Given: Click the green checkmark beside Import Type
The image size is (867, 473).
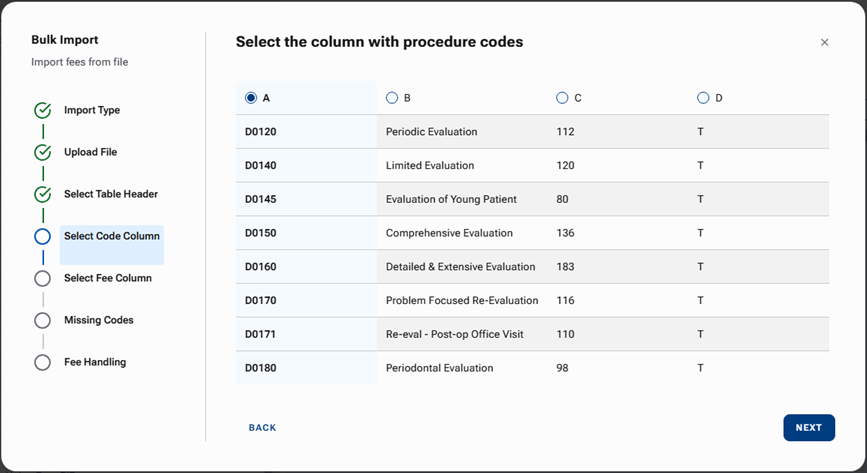Looking at the screenshot, I should [42, 110].
